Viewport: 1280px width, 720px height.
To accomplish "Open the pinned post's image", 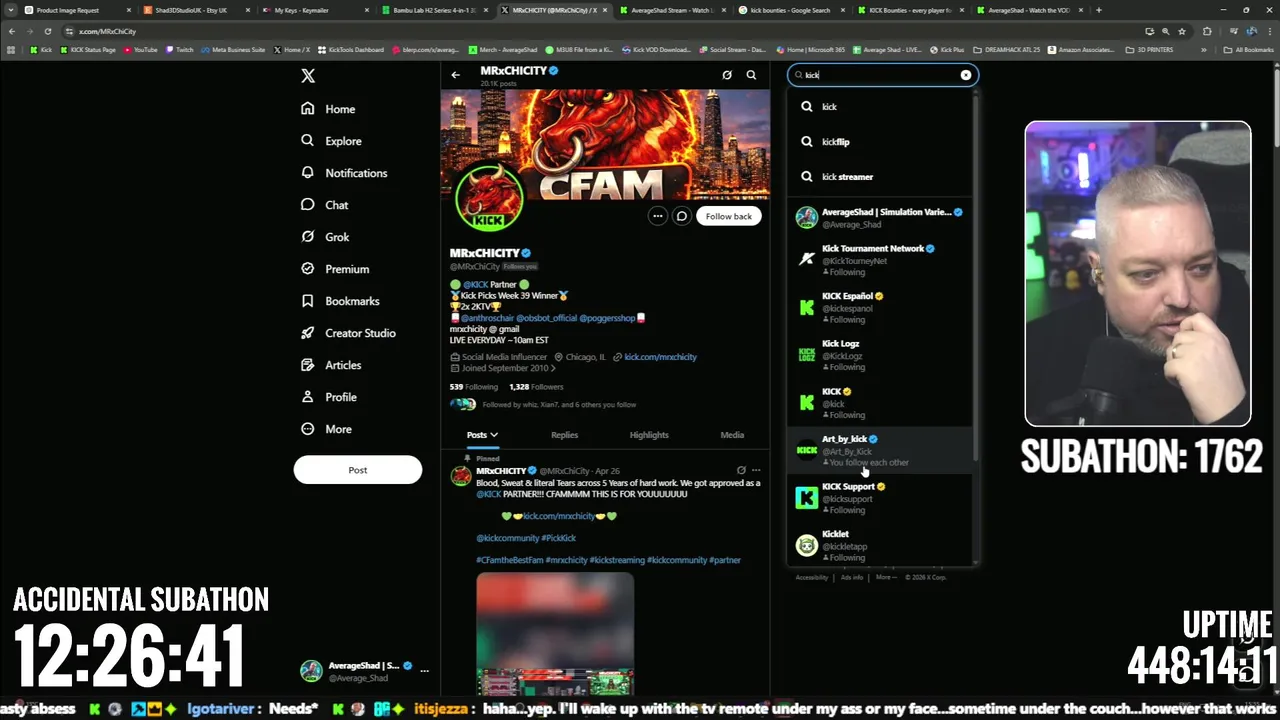I will click(555, 635).
